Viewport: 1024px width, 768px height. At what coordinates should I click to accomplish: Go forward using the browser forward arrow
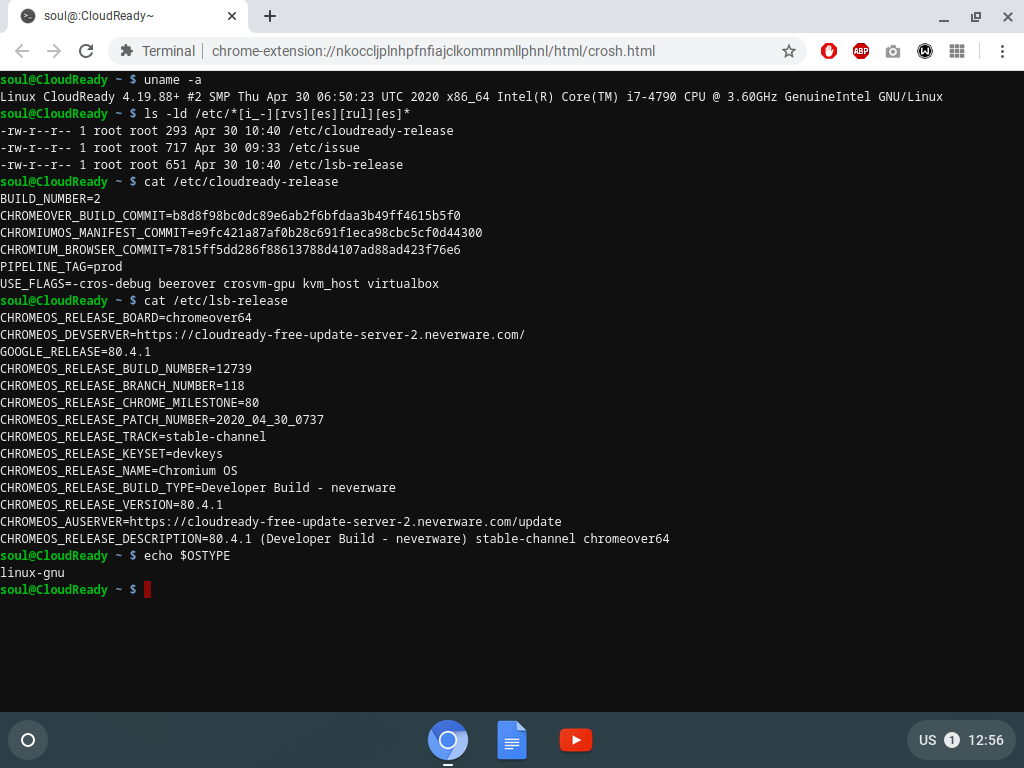pyautogui.click(x=54, y=51)
